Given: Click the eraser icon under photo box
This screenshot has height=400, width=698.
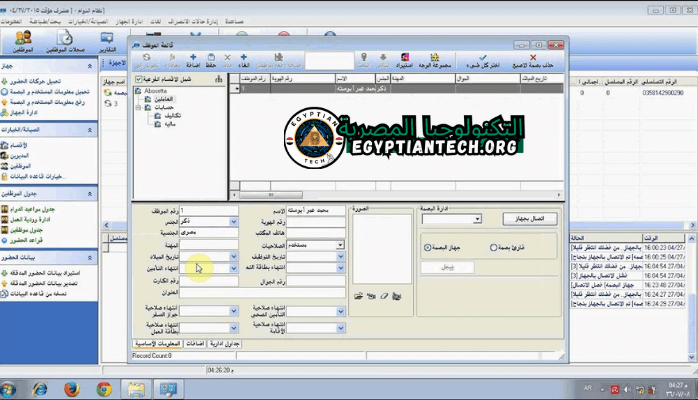Looking at the screenshot, I should [384, 296].
